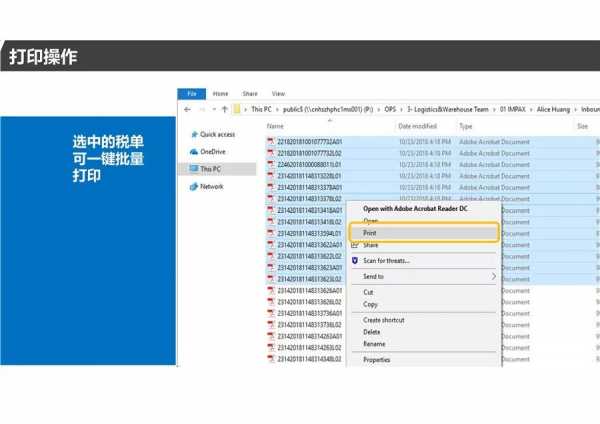Sort files by Date modified column

[x=417, y=127]
